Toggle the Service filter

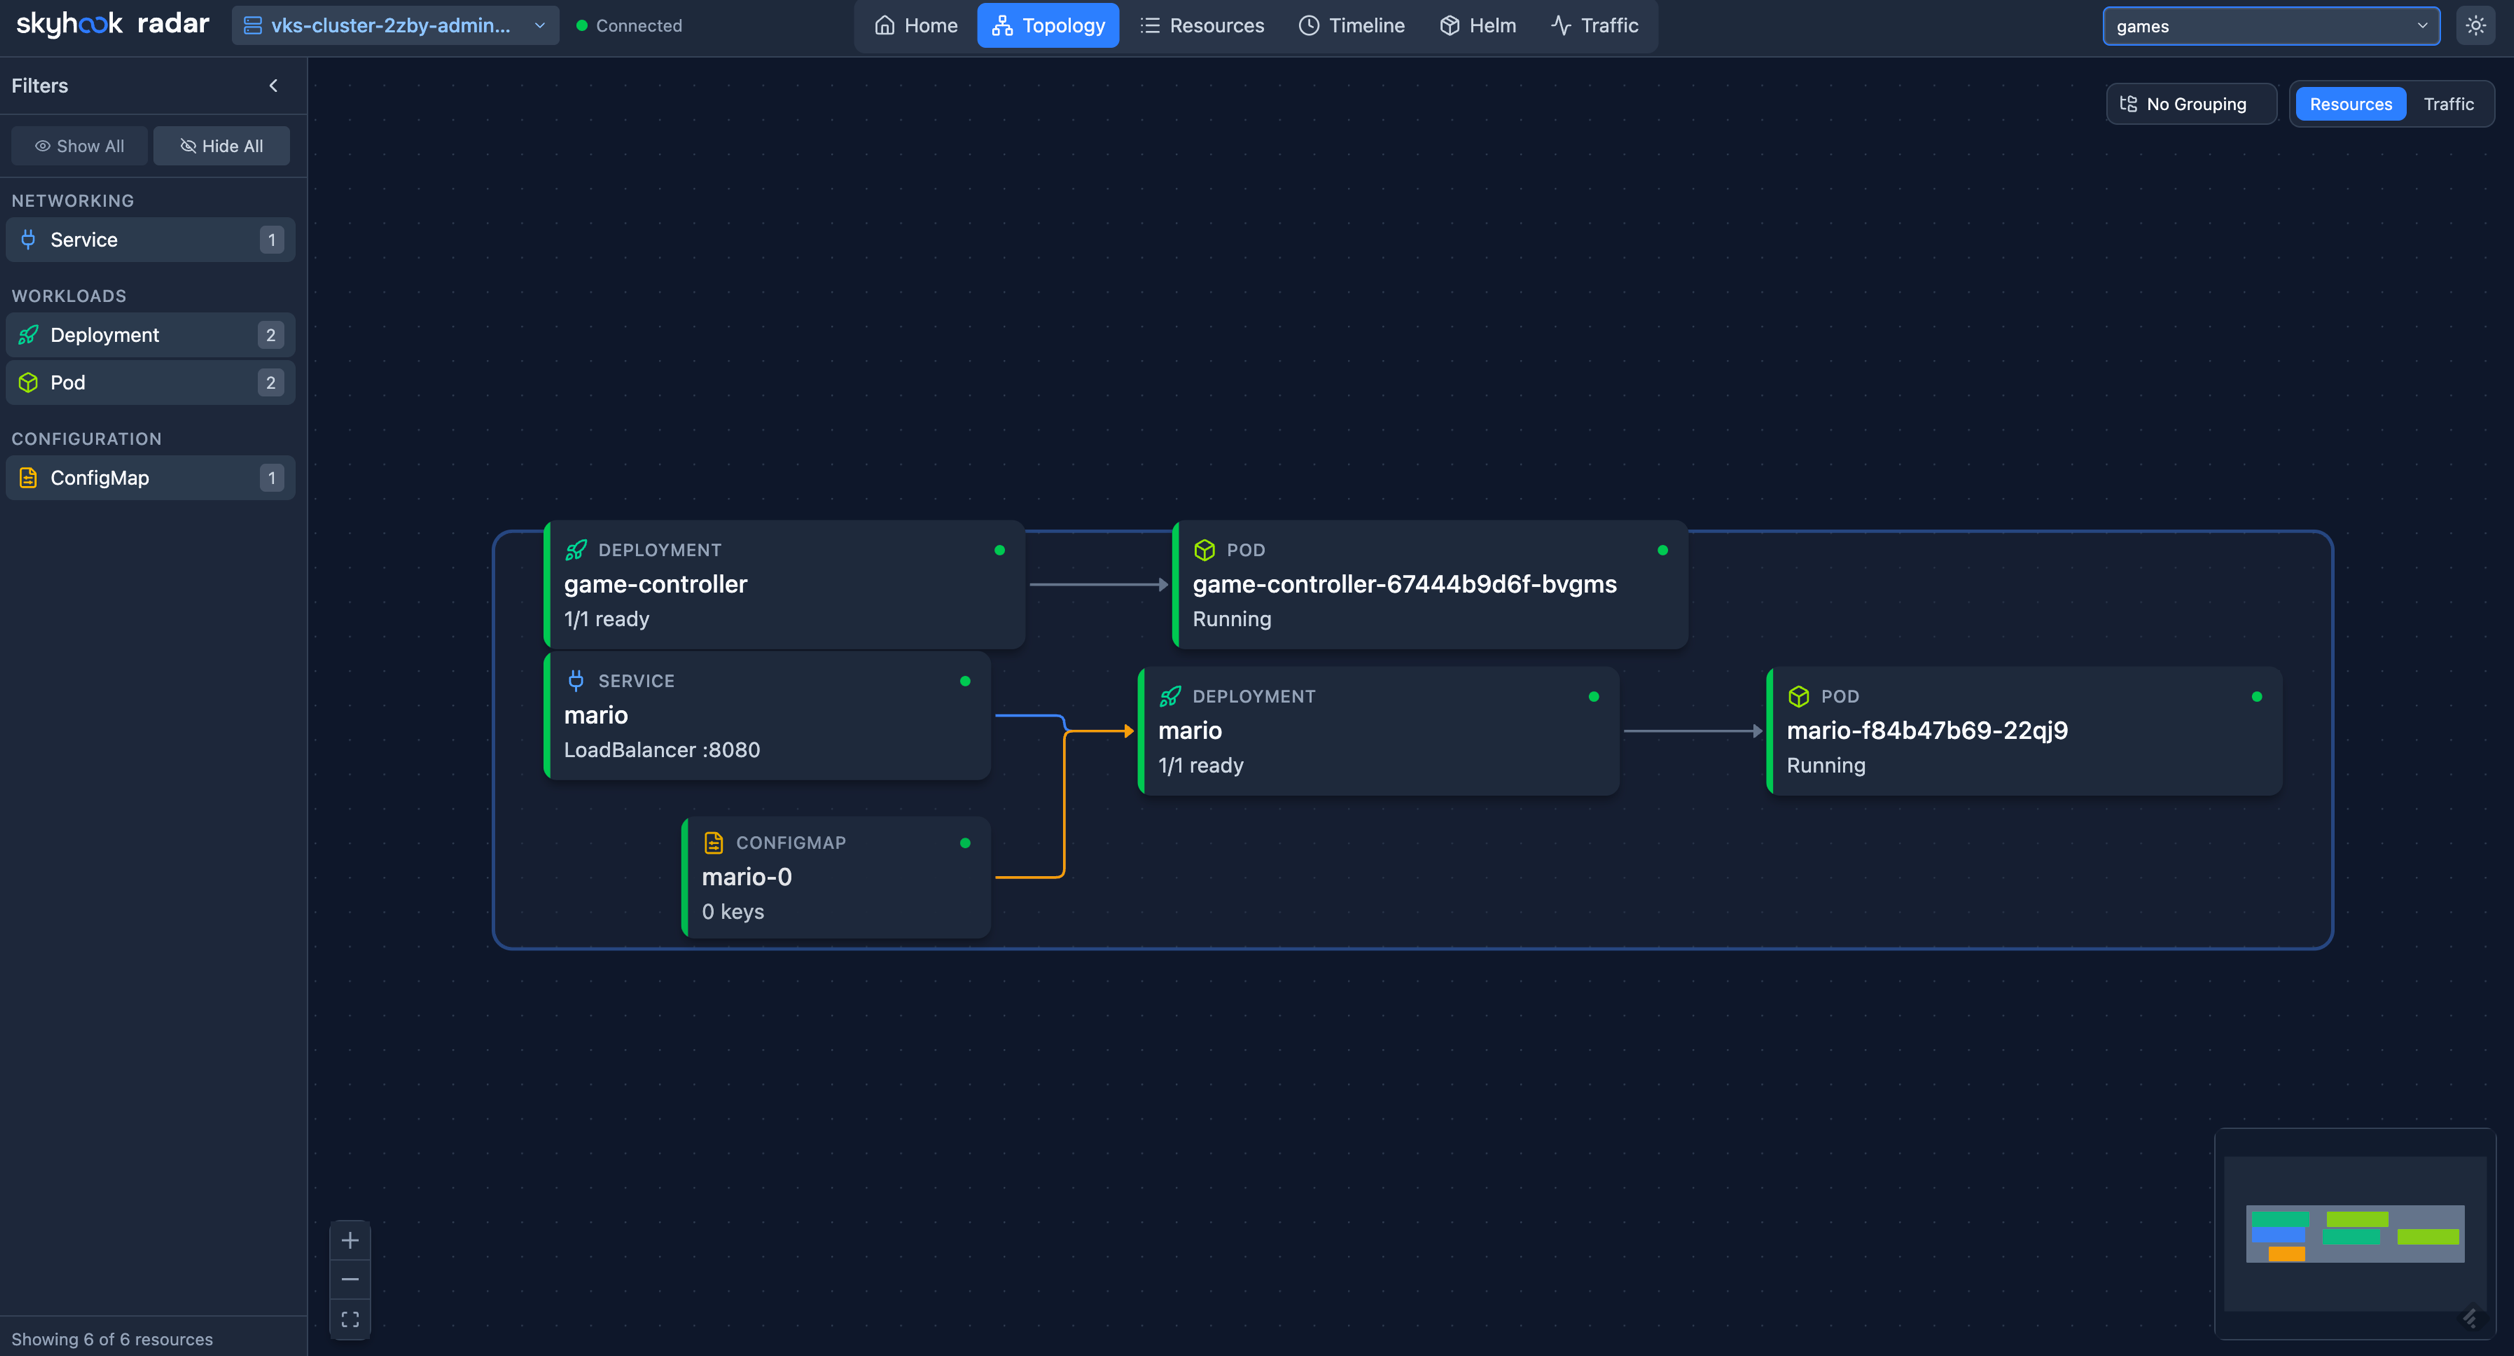[x=150, y=240]
